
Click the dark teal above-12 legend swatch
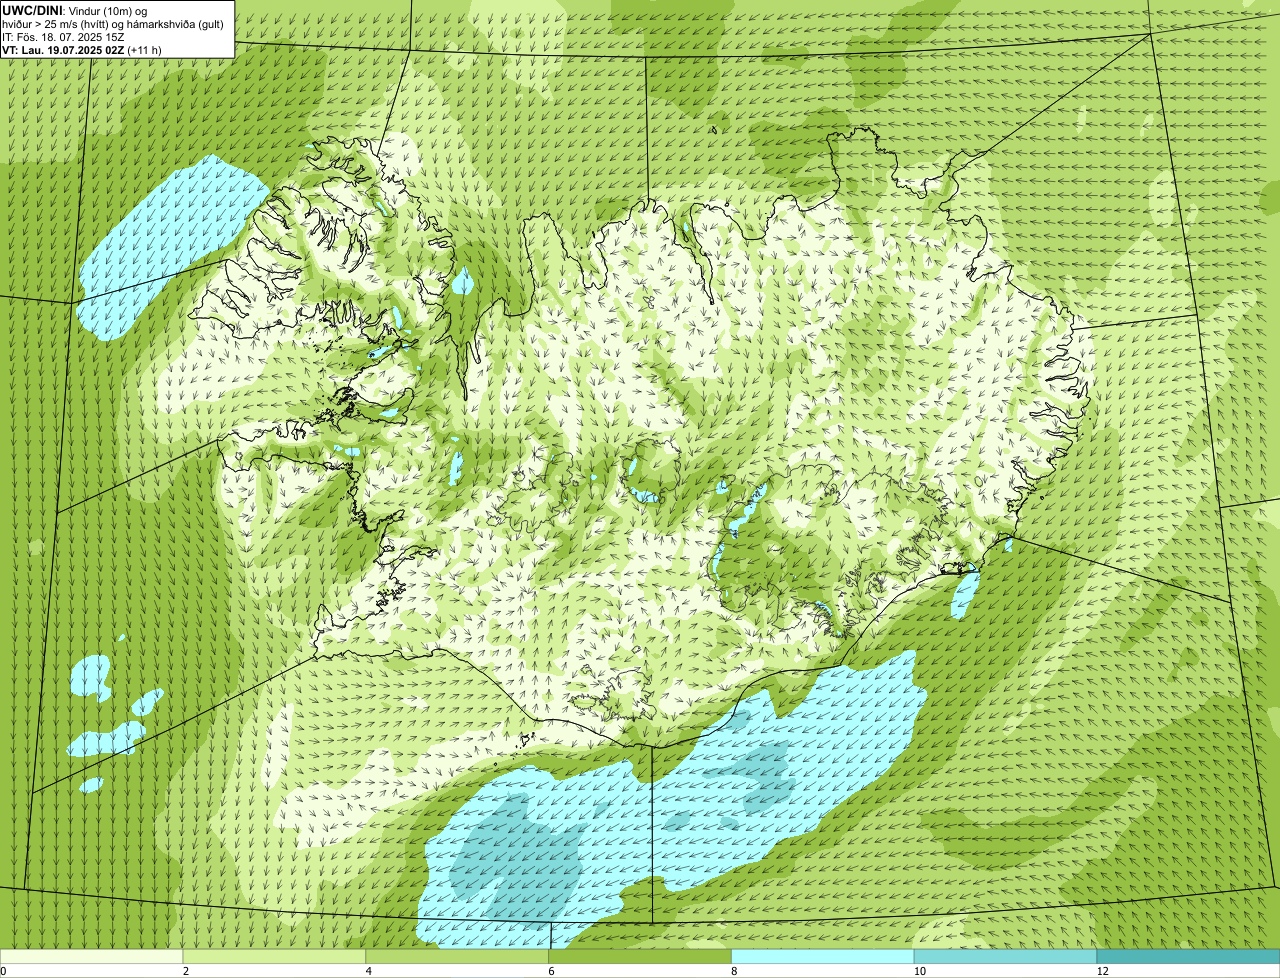1188,957
